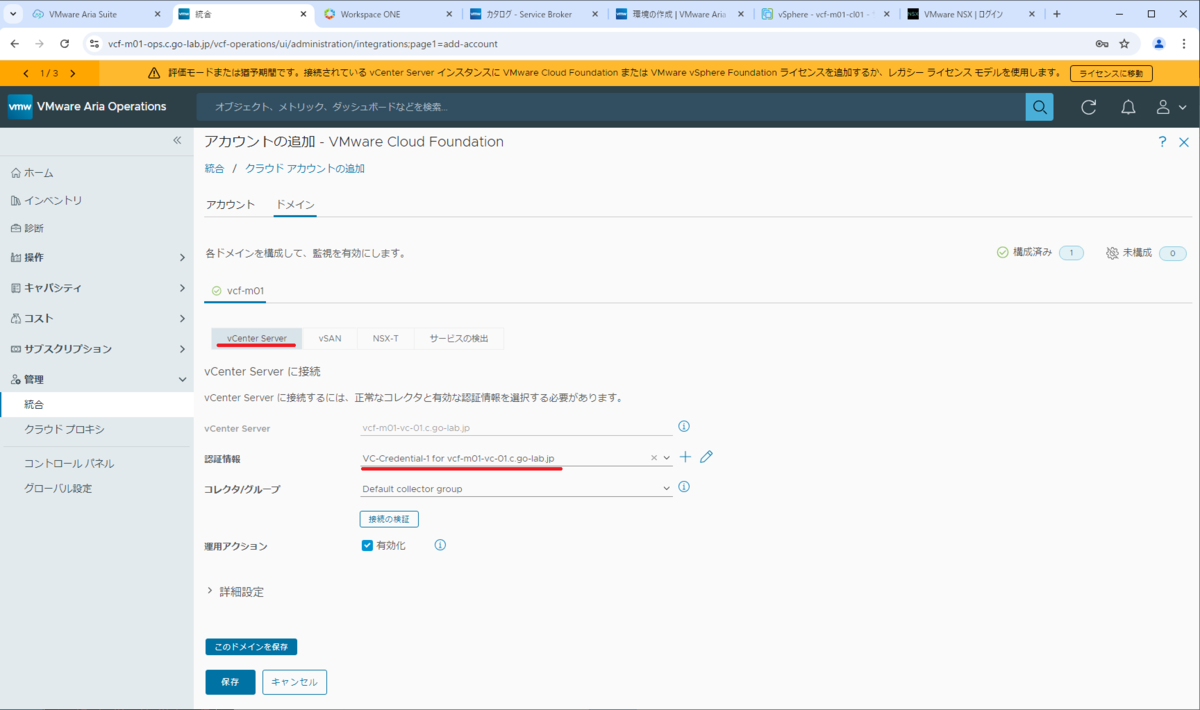Select the vSAN tab
The image size is (1200, 710).
coord(330,339)
